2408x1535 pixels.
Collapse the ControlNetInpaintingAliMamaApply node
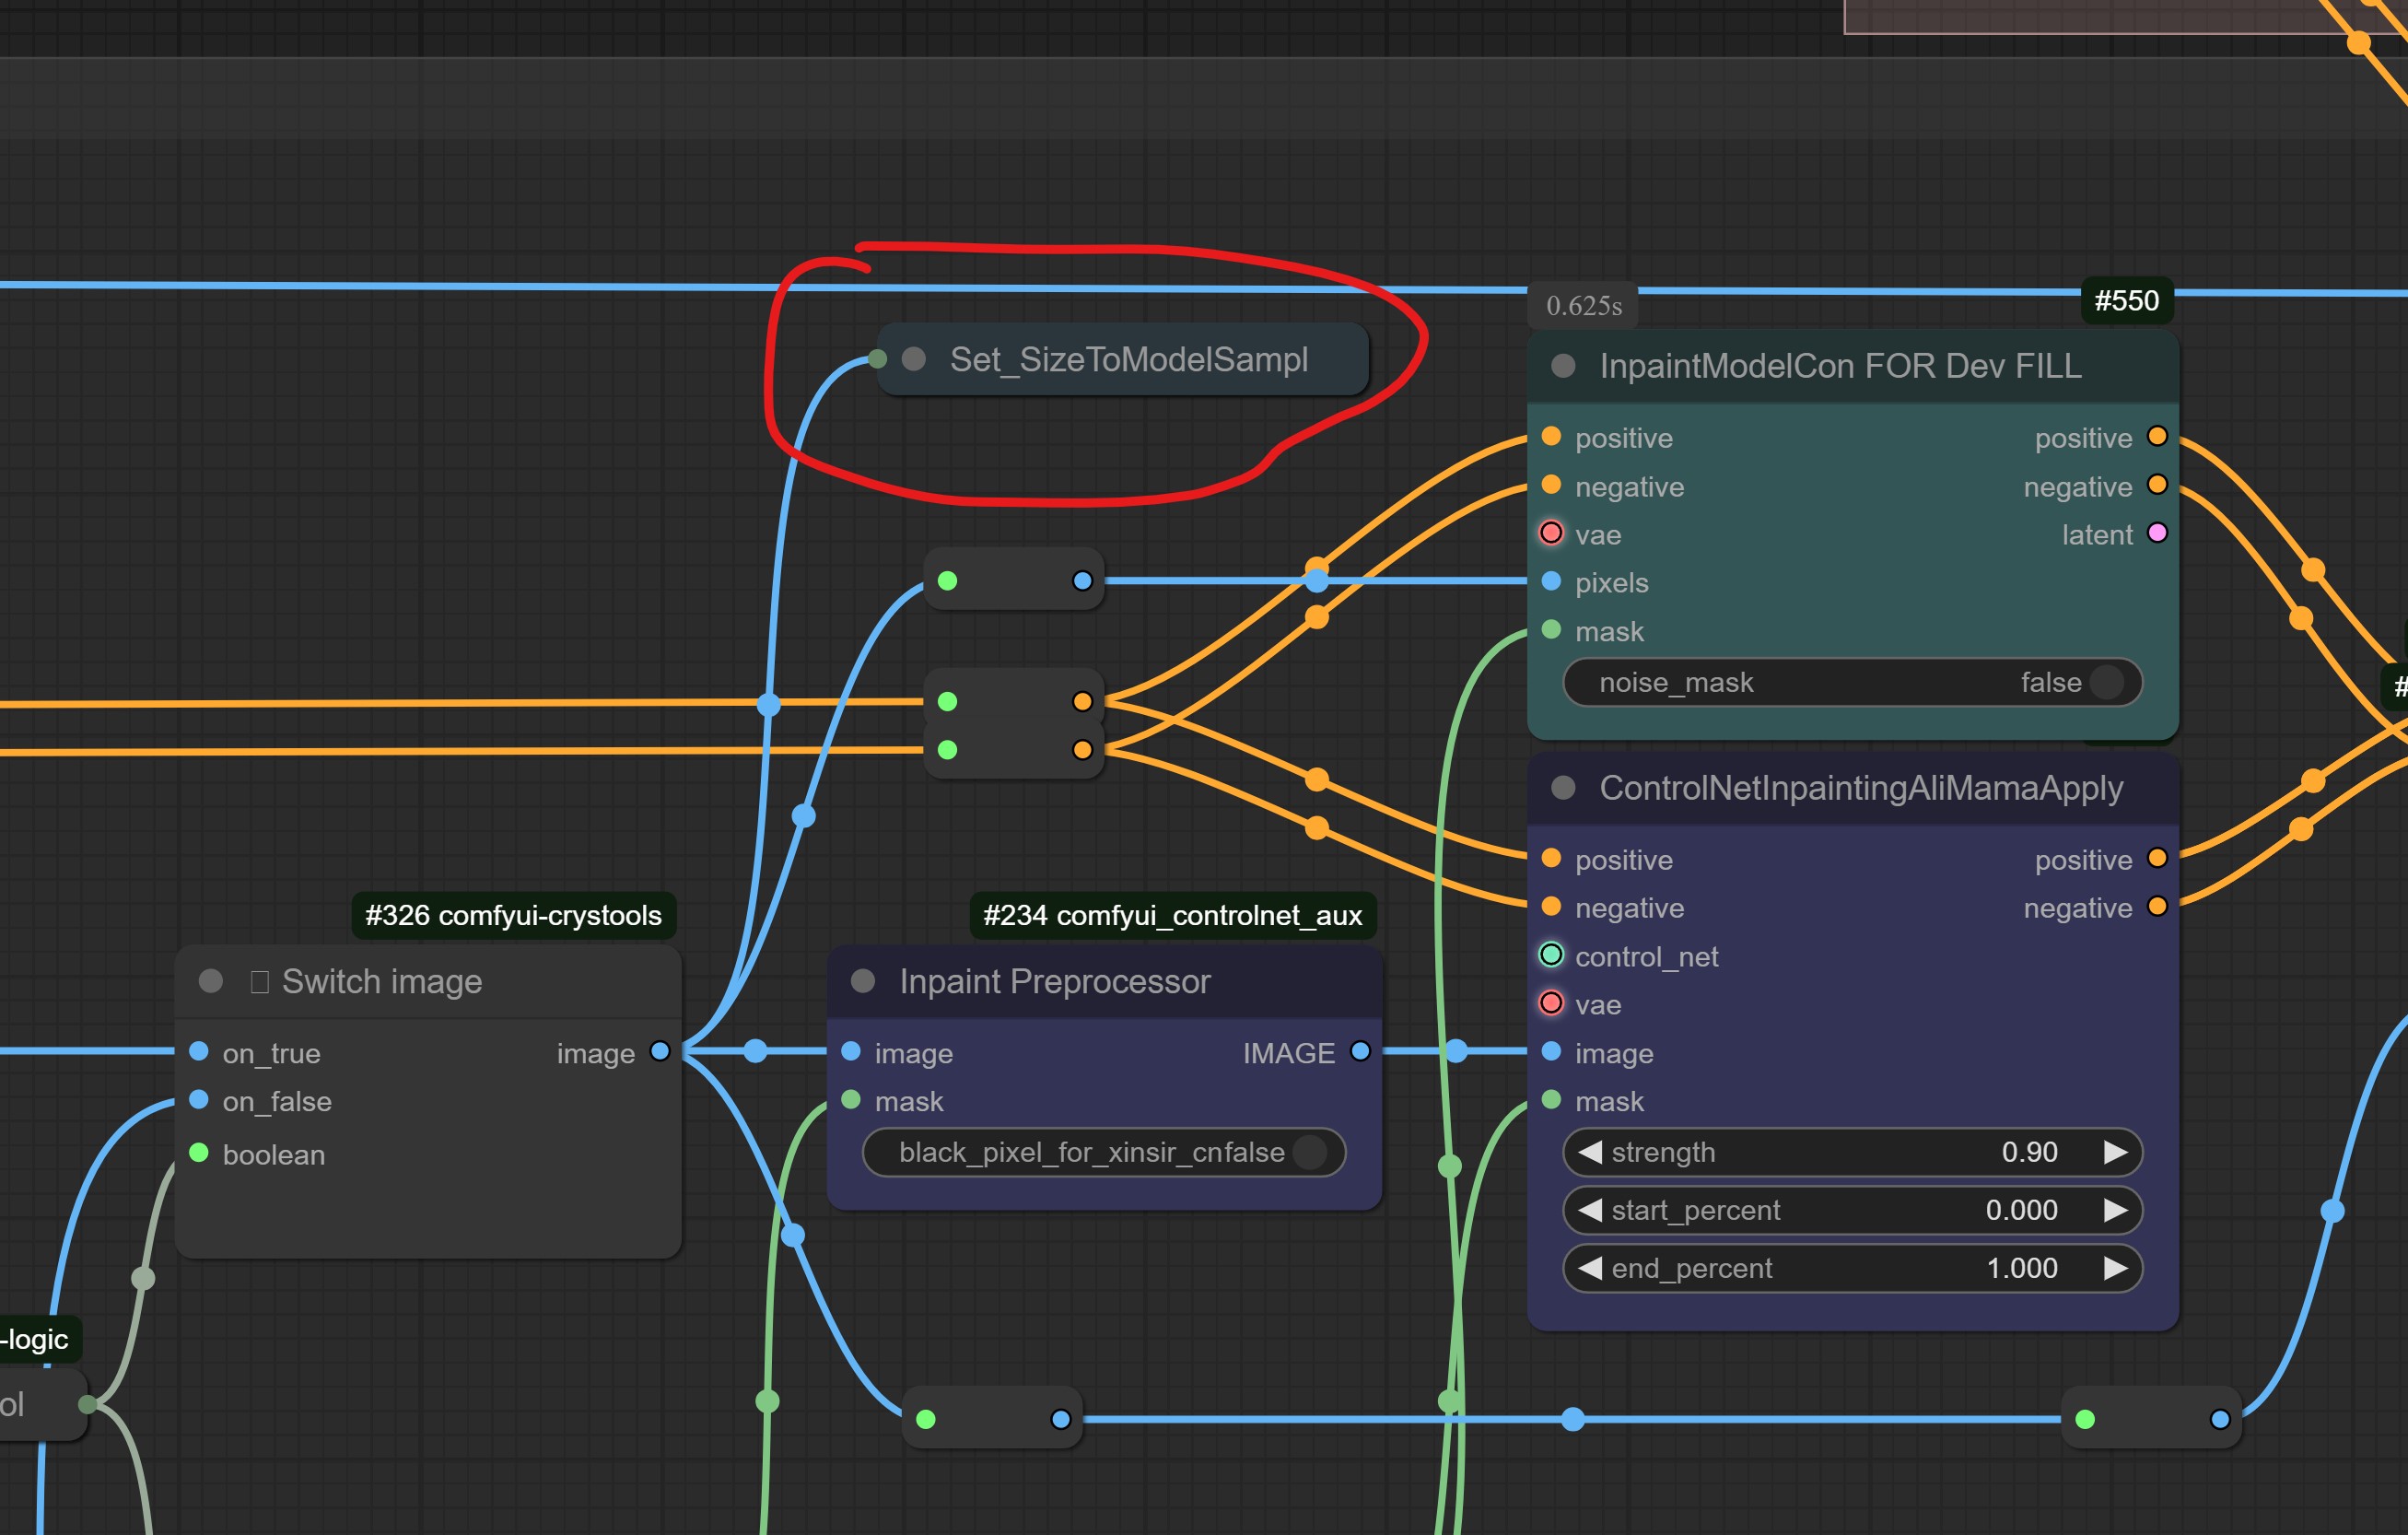tap(1563, 788)
